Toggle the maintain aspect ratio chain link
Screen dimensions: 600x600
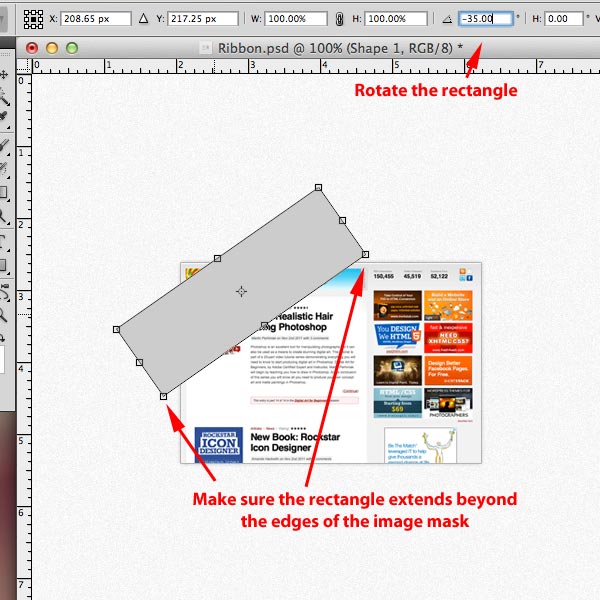[x=339, y=19]
